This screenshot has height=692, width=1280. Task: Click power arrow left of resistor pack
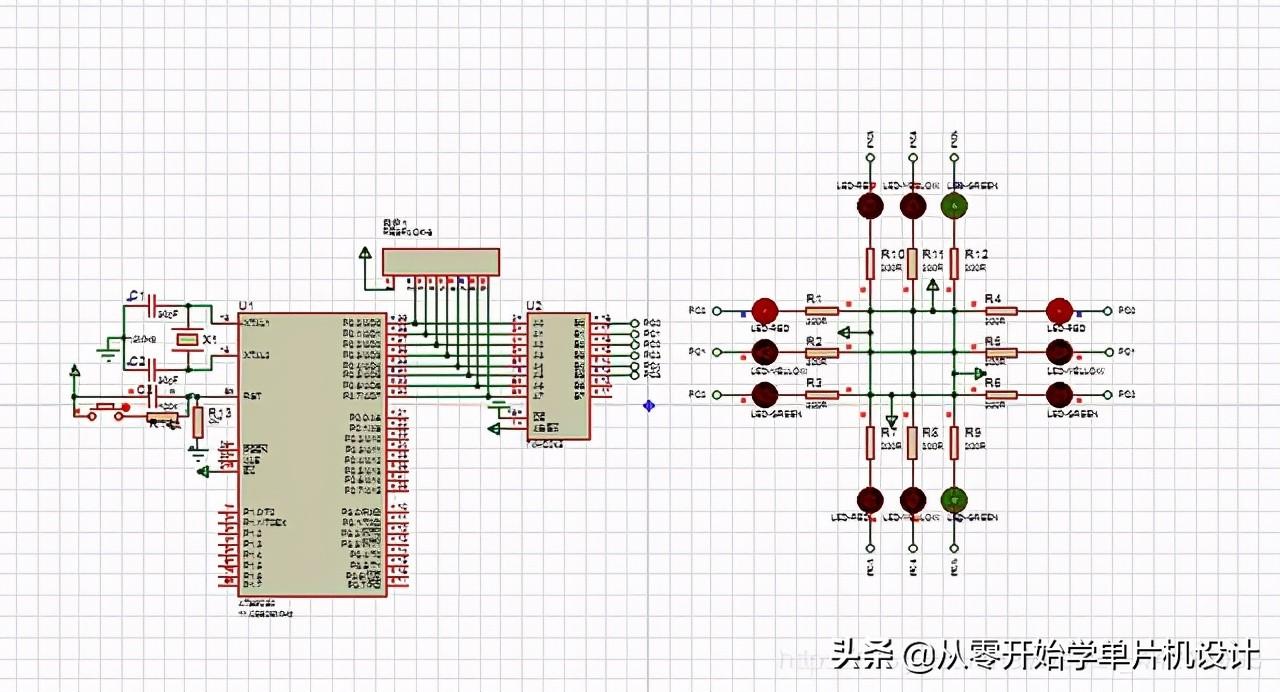(364, 253)
